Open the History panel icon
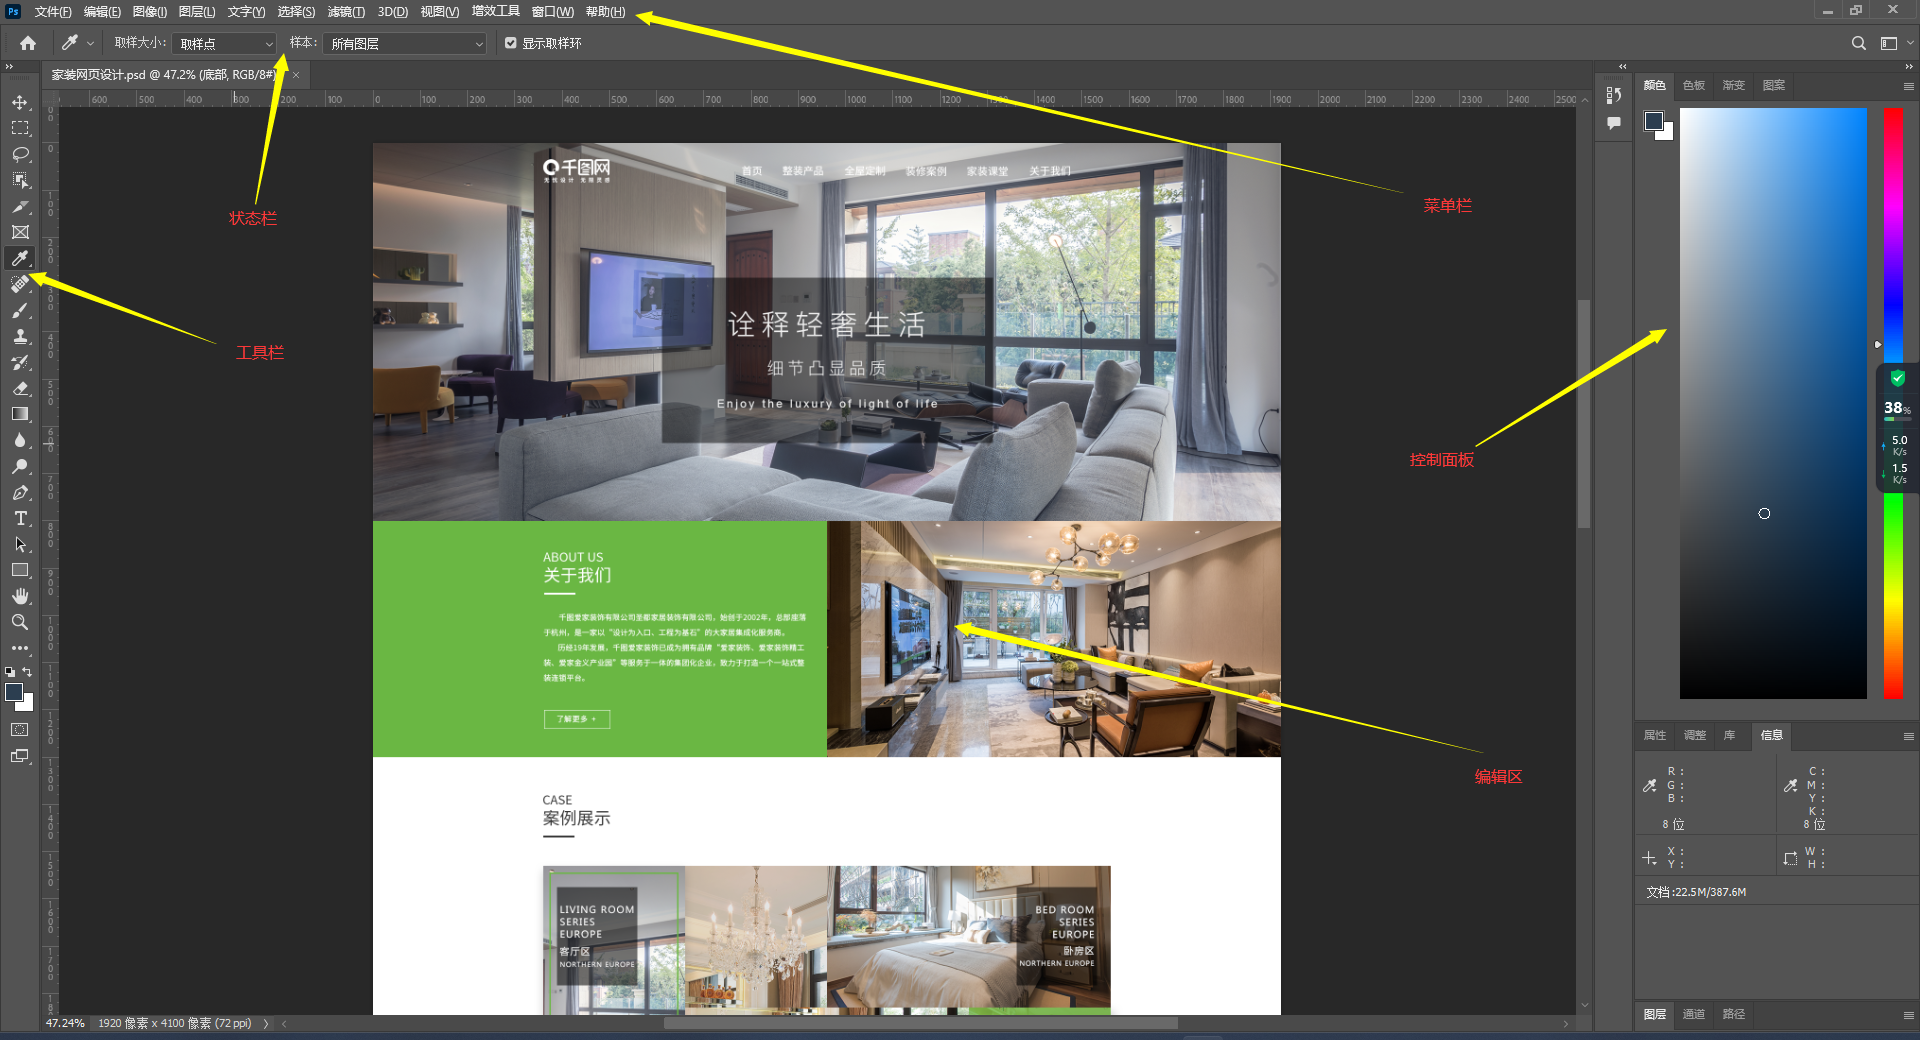This screenshot has height=1040, width=1920. (x=1613, y=95)
